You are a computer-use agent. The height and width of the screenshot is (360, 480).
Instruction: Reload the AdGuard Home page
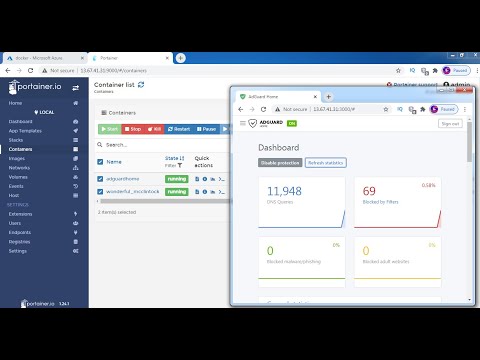pos(263,109)
